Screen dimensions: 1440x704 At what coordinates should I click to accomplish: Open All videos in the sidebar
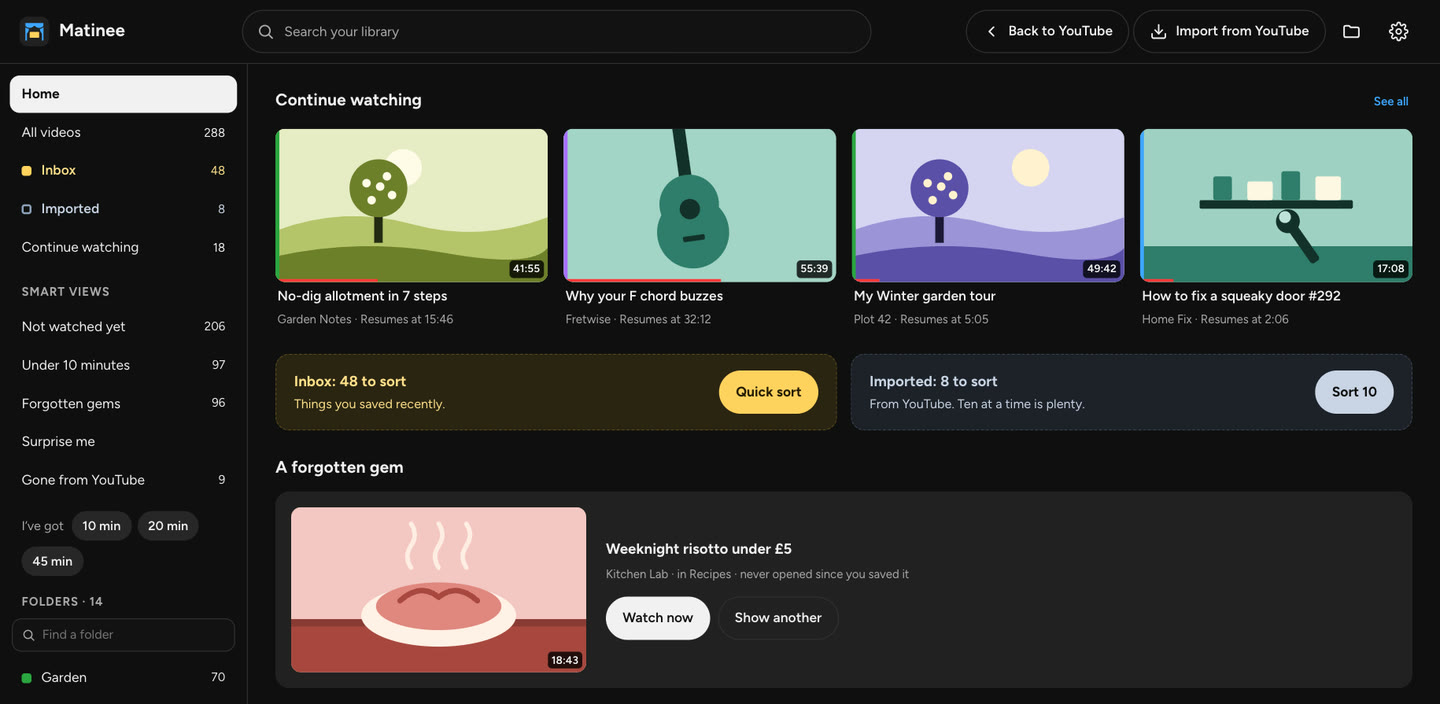click(123, 132)
